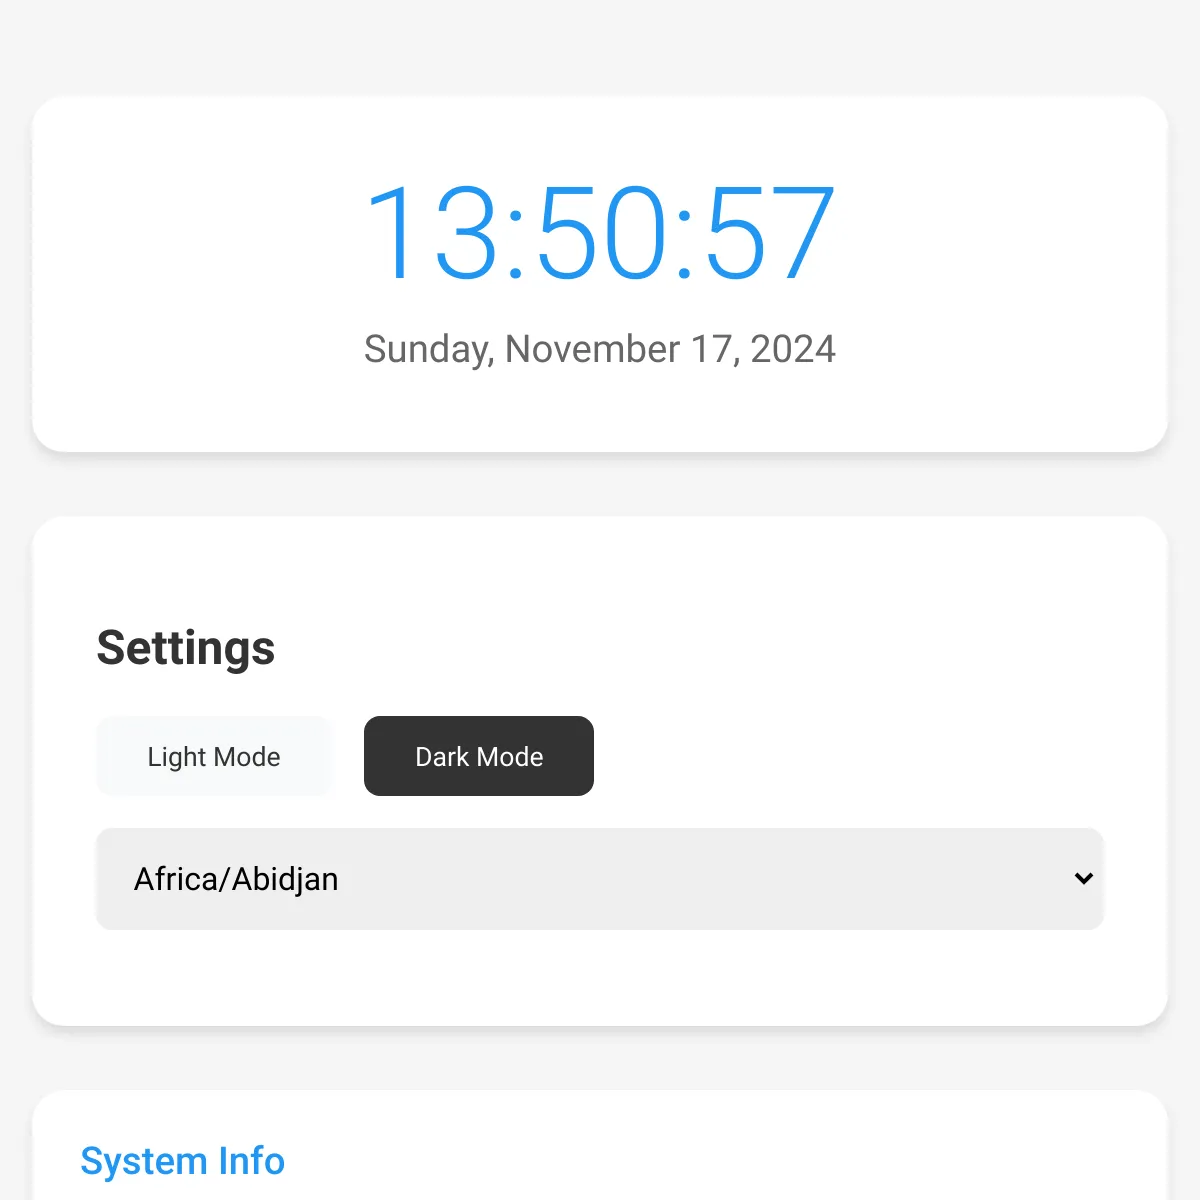This screenshot has height=1200, width=1200.
Task: Enable Dark Mode theme
Action: tap(479, 756)
